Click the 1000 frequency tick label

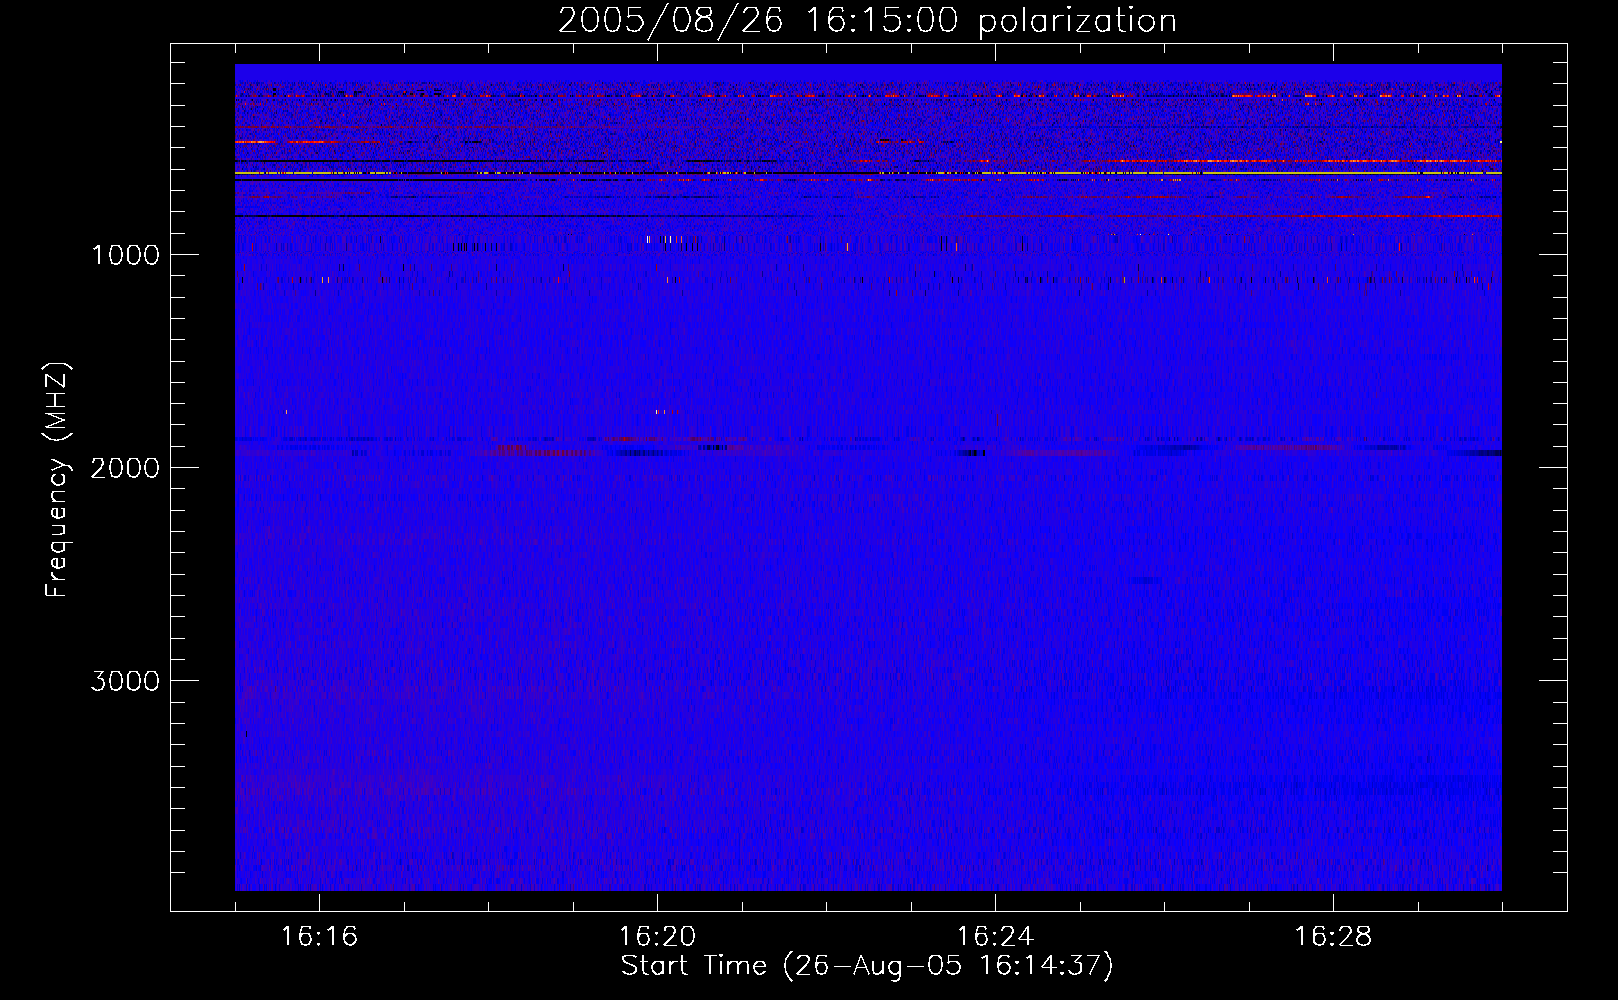pyautogui.click(x=125, y=255)
